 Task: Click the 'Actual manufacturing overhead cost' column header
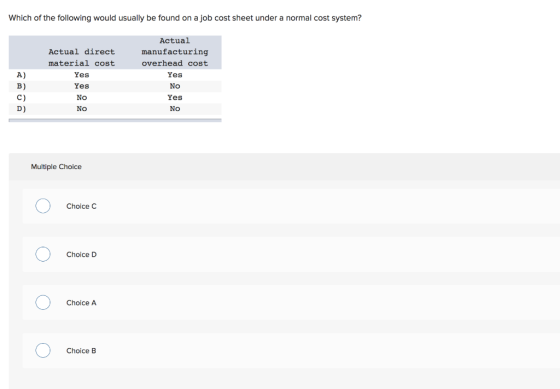[175, 52]
